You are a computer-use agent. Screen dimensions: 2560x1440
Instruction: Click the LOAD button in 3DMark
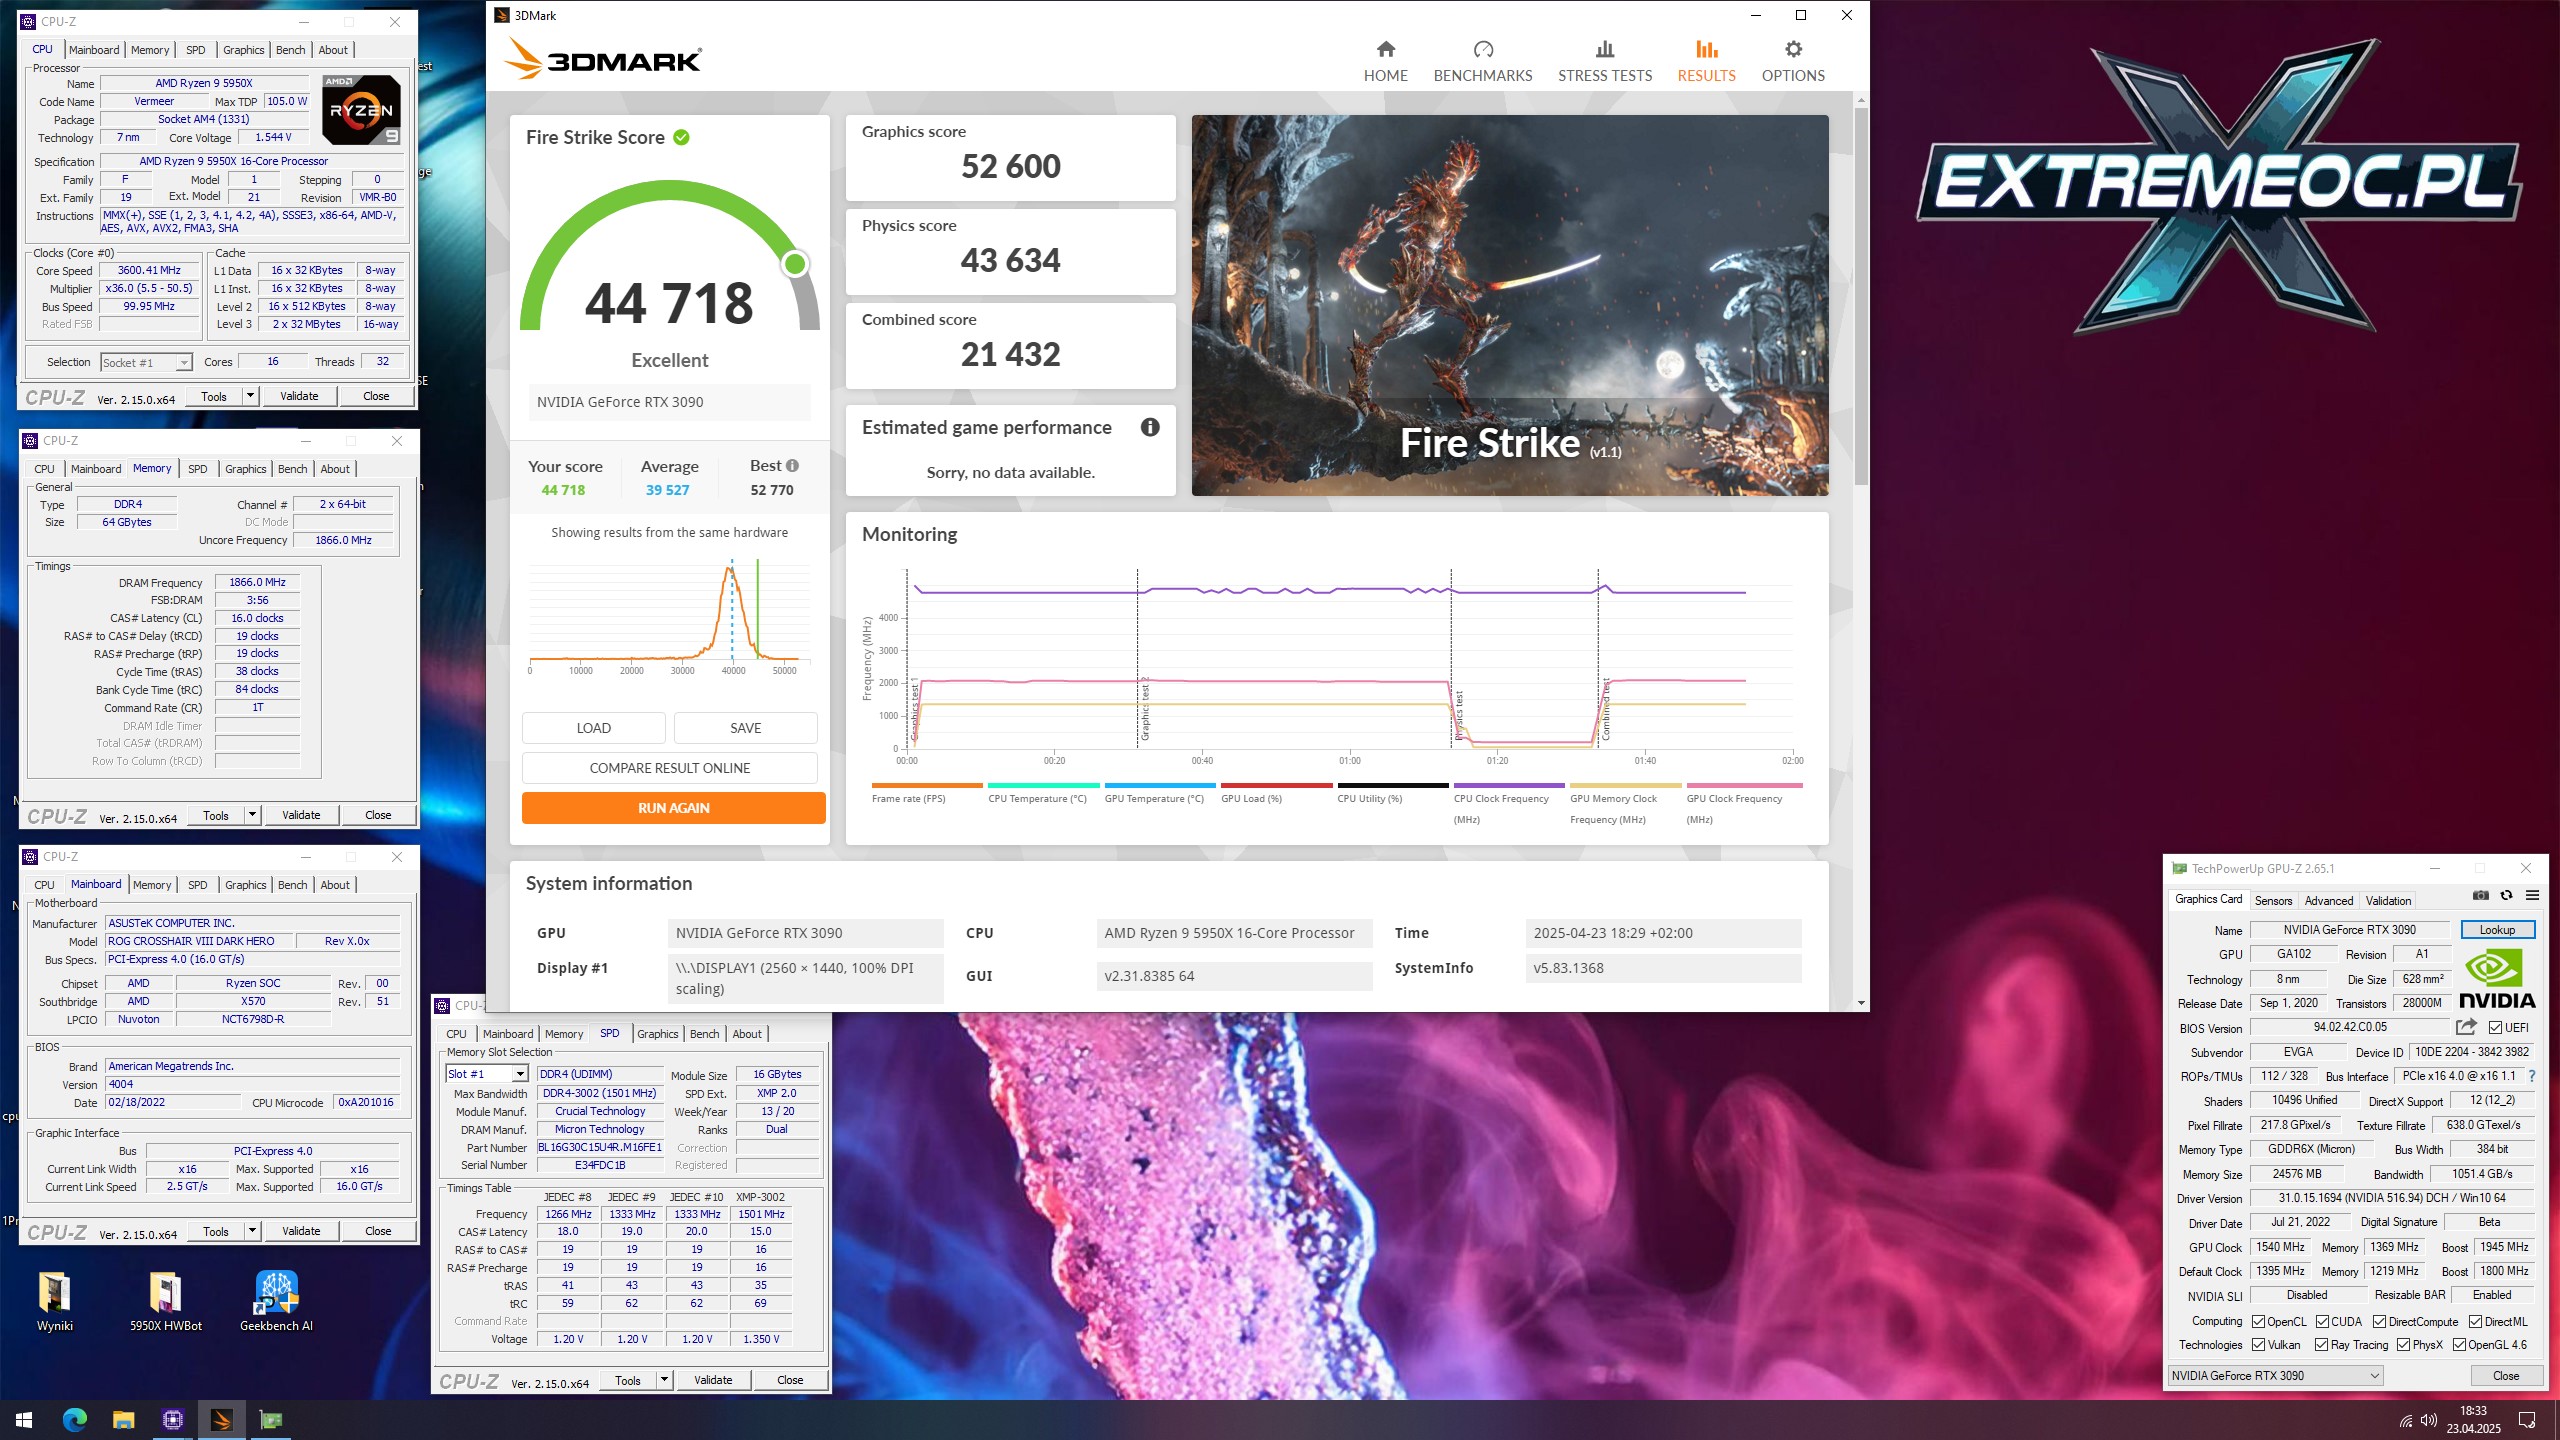point(593,728)
